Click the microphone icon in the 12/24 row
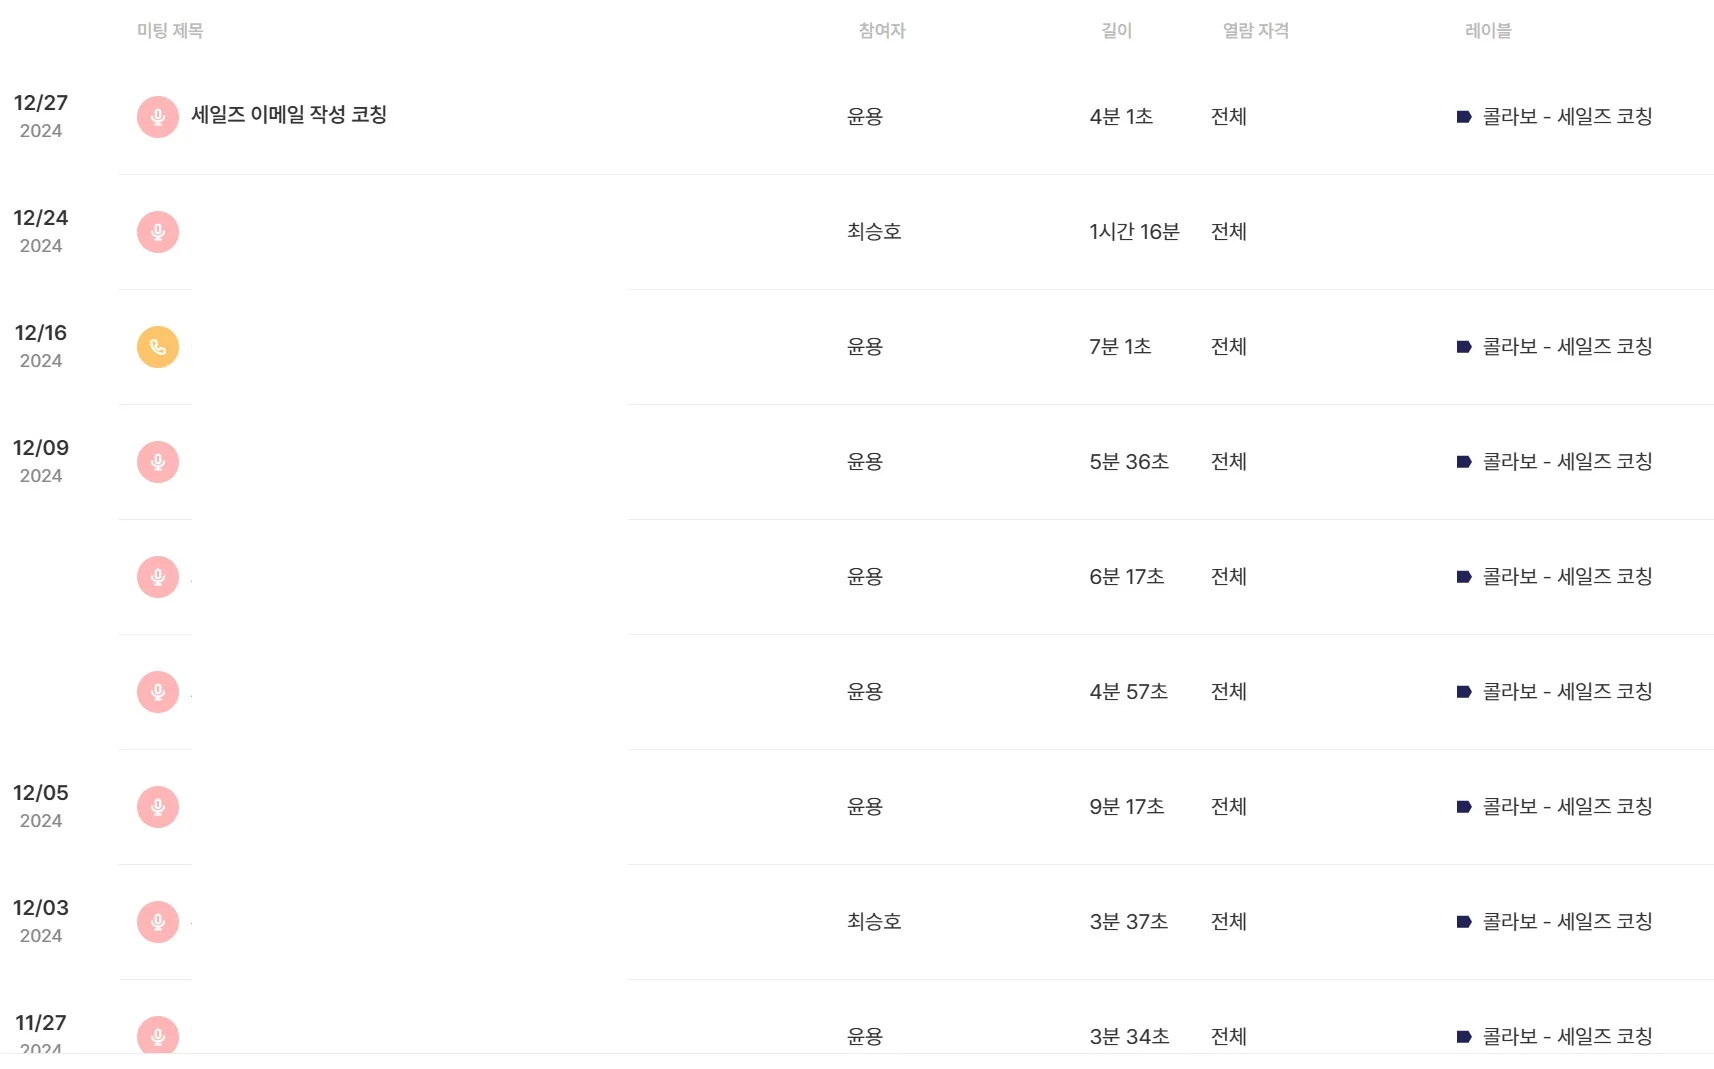The width and height of the screenshot is (1714, 1069). 158,232
